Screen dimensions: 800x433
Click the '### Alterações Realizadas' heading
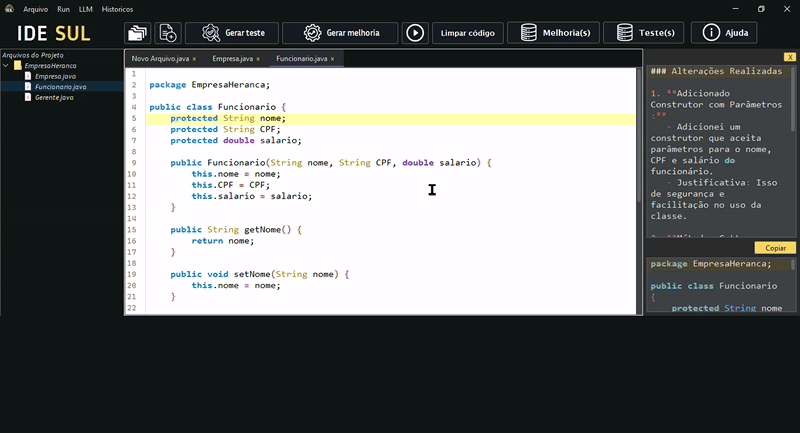[716, 71]
